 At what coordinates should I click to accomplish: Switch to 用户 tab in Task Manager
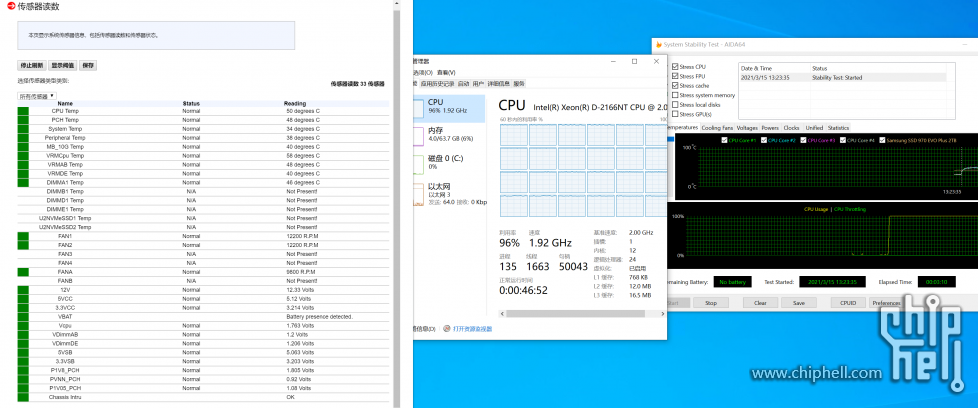(x=478, y=83)
